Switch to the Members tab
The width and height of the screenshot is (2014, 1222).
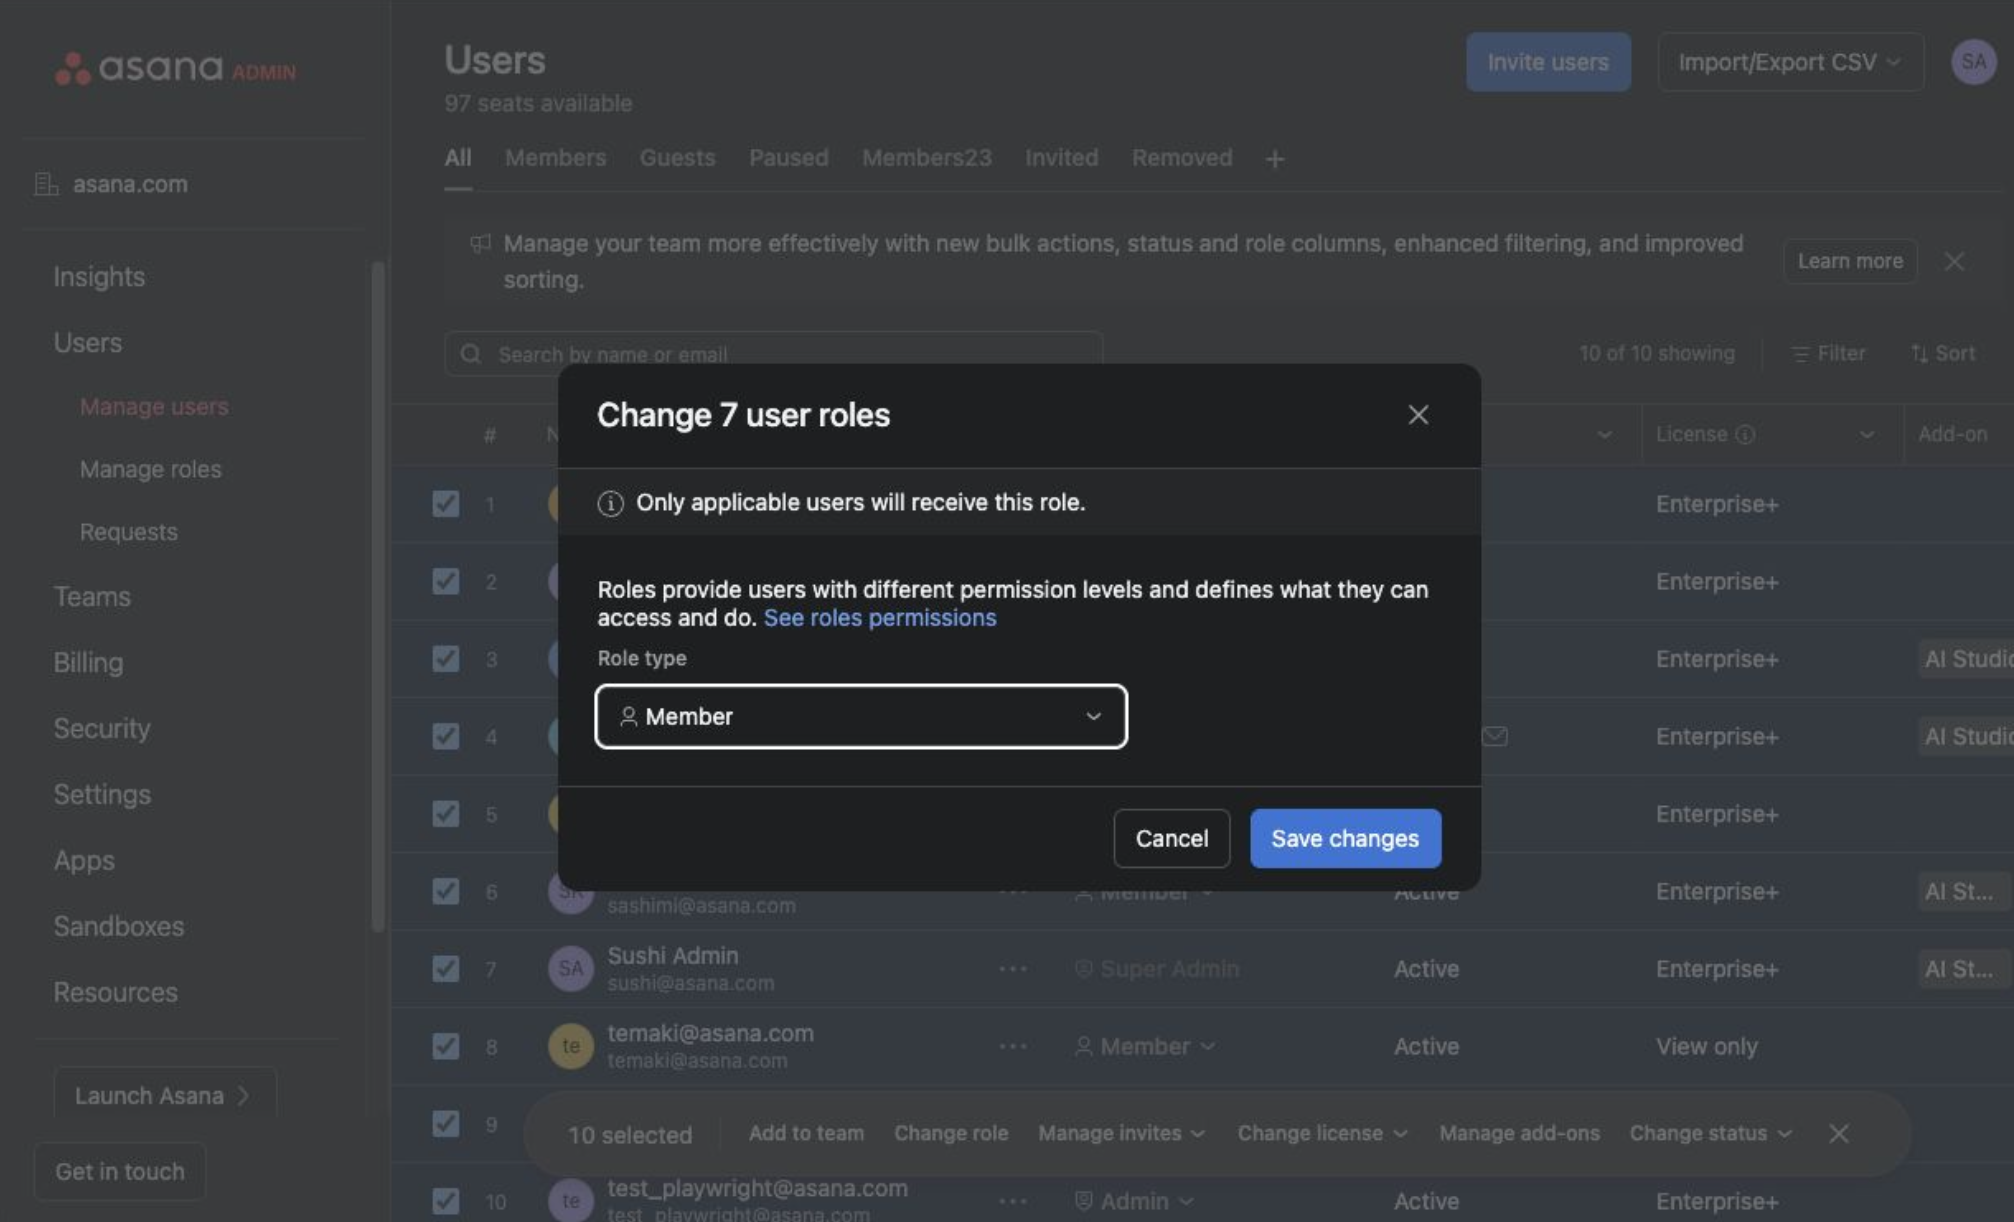pos(555,158)
